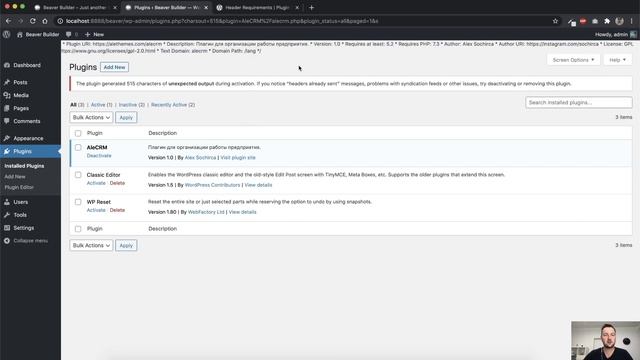Open Installed Plugins submenu item

coord(24,166)
